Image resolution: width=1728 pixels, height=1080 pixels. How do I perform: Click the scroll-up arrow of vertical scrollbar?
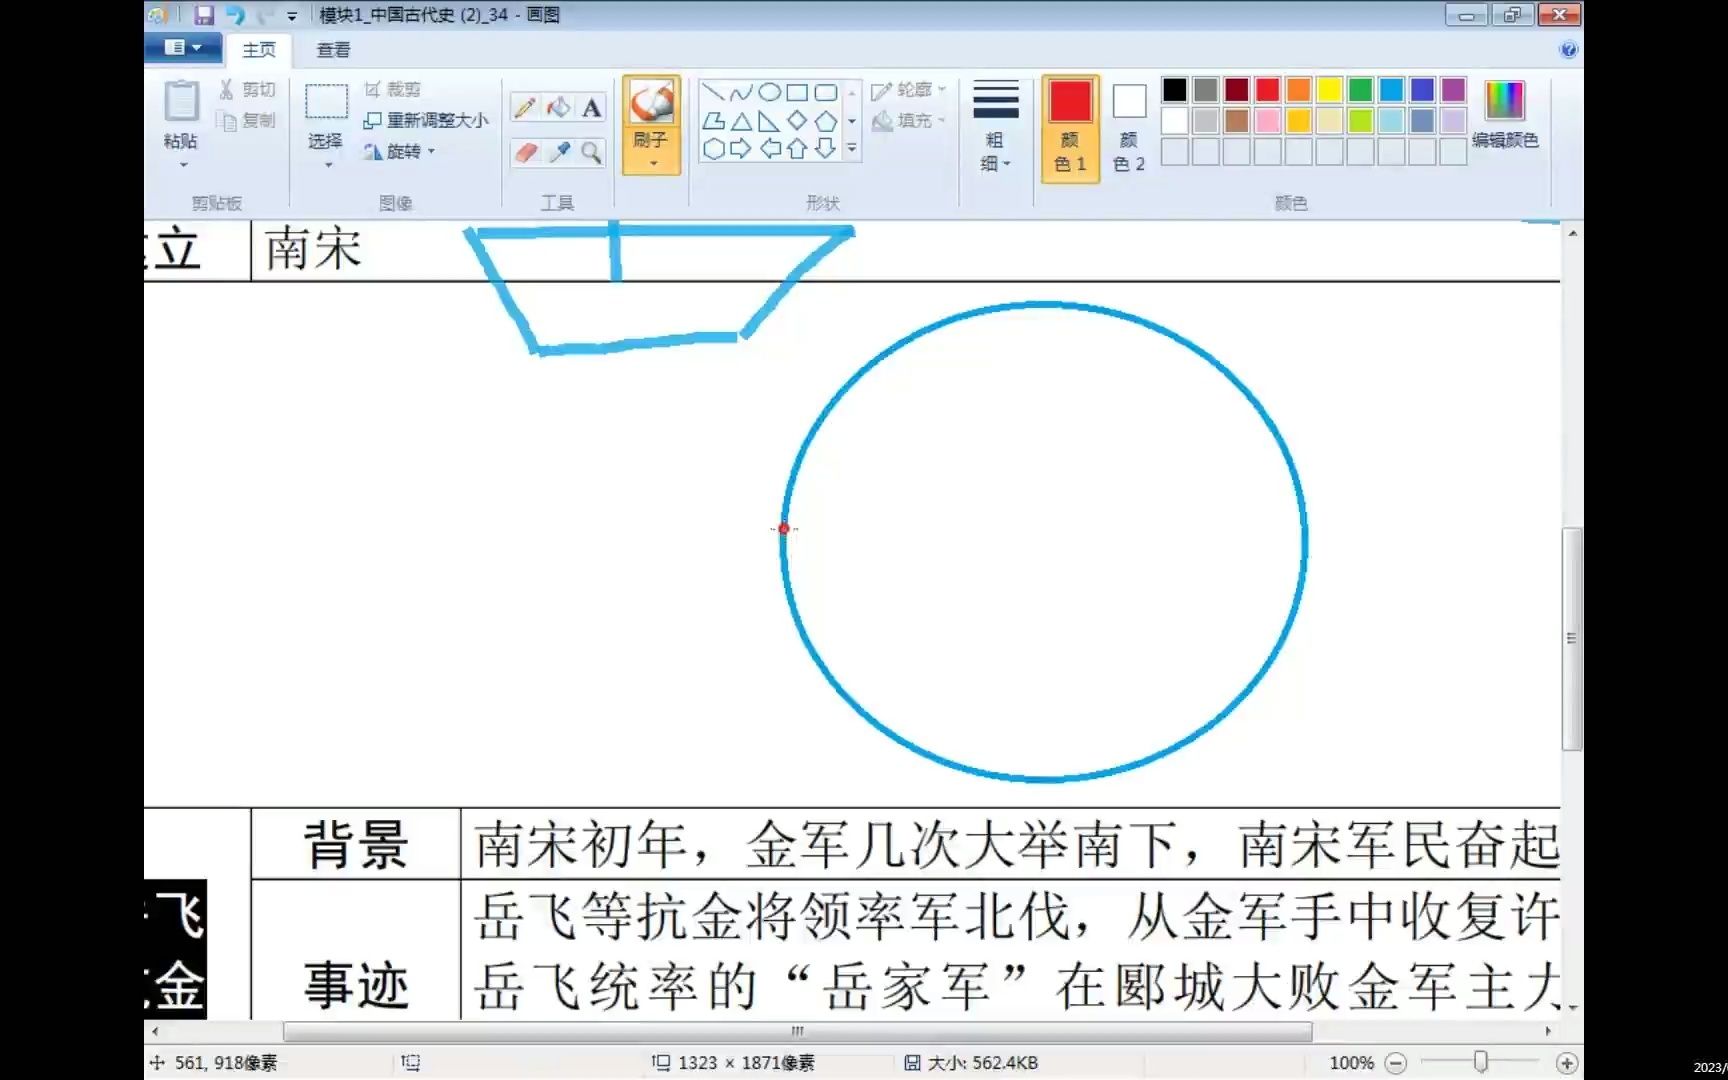tap(1572, 233)
